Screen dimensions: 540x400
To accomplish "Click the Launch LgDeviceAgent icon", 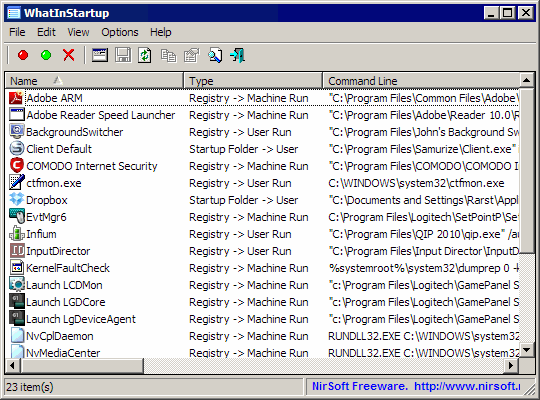I will (17, 319).
